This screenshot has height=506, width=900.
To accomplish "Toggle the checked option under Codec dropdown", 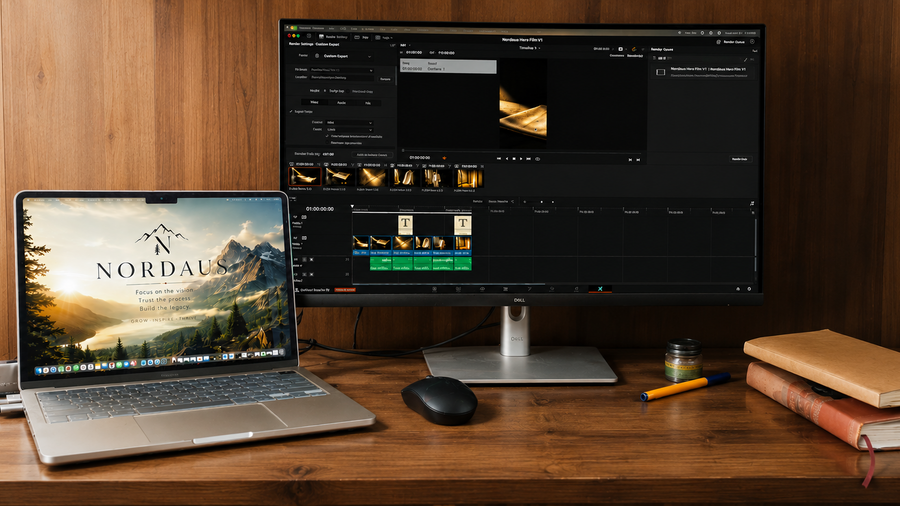I will tap(327, 136).
